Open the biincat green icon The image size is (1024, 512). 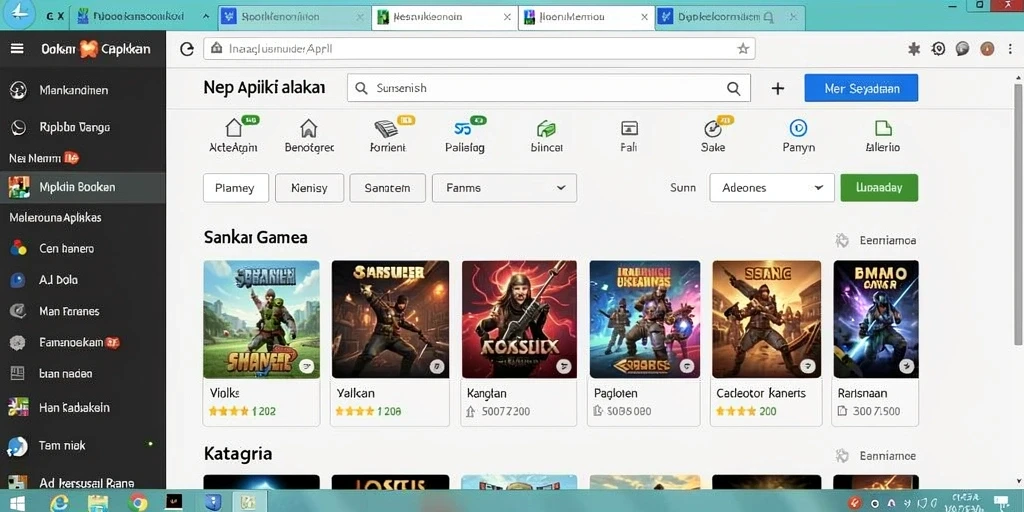coord(545,128)
